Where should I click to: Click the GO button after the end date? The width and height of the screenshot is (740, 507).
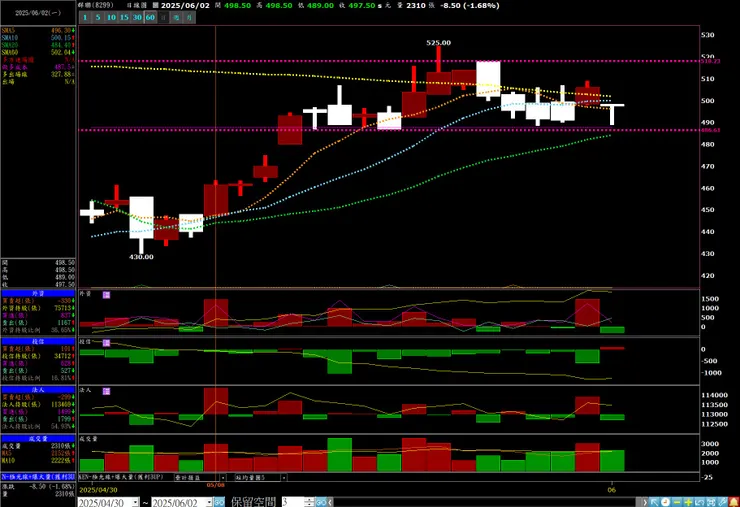point(219,502)
